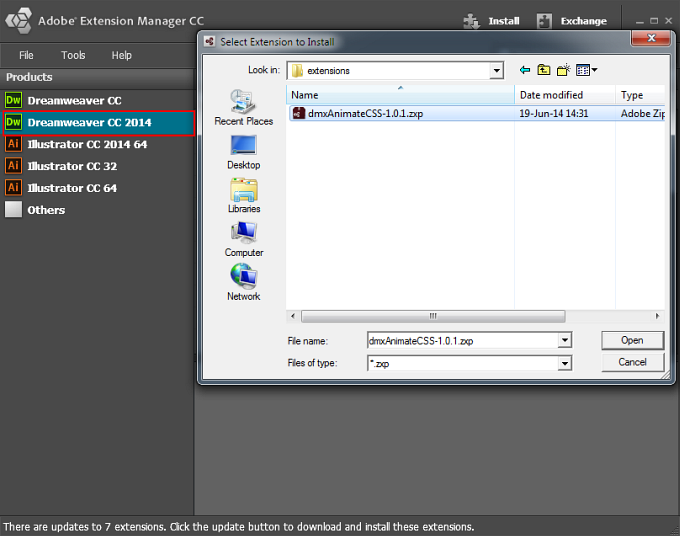Click the file list scroll left arrow
This screenshot has width=680, height=536.
coord(293,316)
